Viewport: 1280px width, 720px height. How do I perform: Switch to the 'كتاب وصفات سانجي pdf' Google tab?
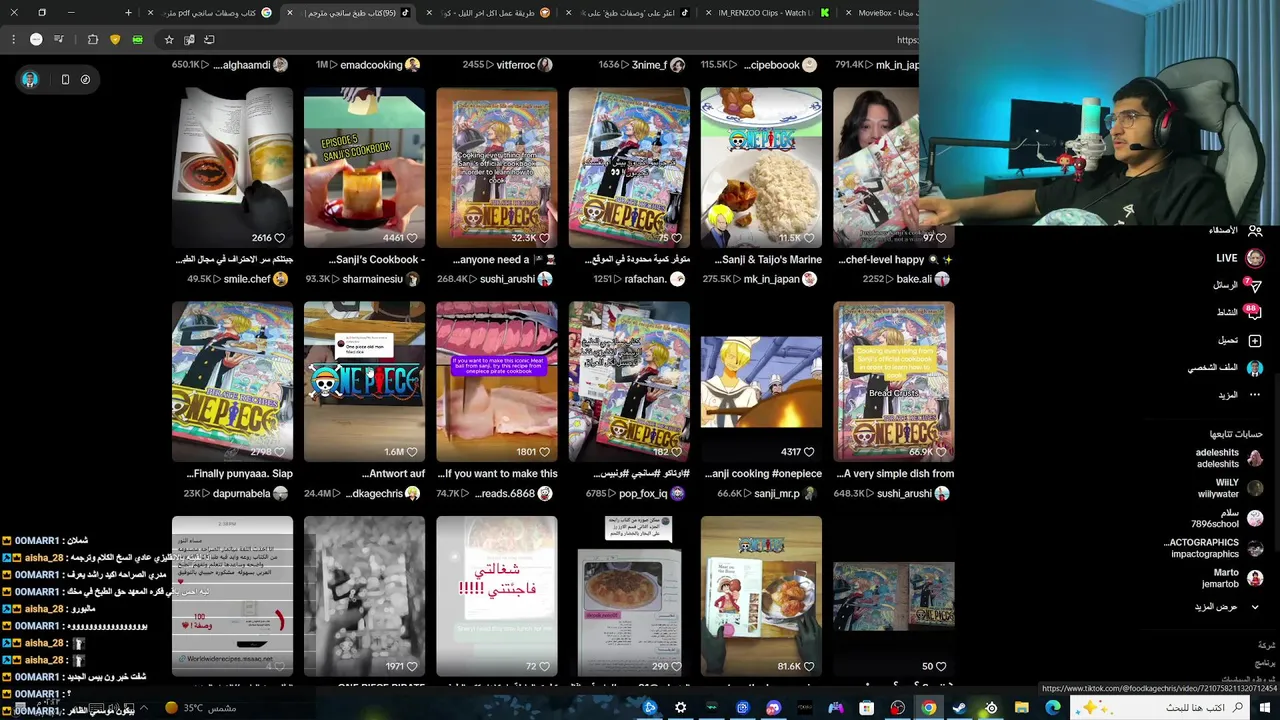tap(208, 13)
